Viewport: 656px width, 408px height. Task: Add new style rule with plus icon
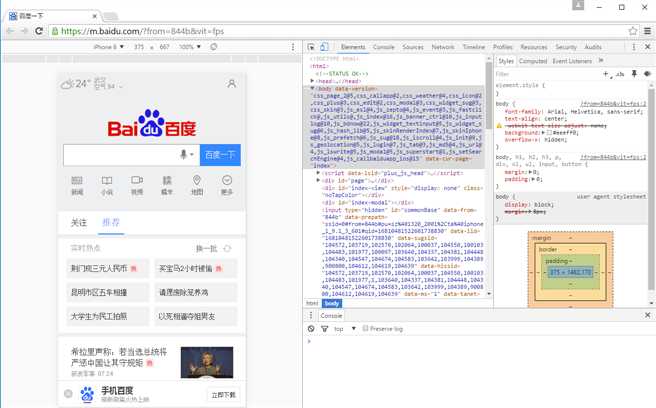[606, 74]
